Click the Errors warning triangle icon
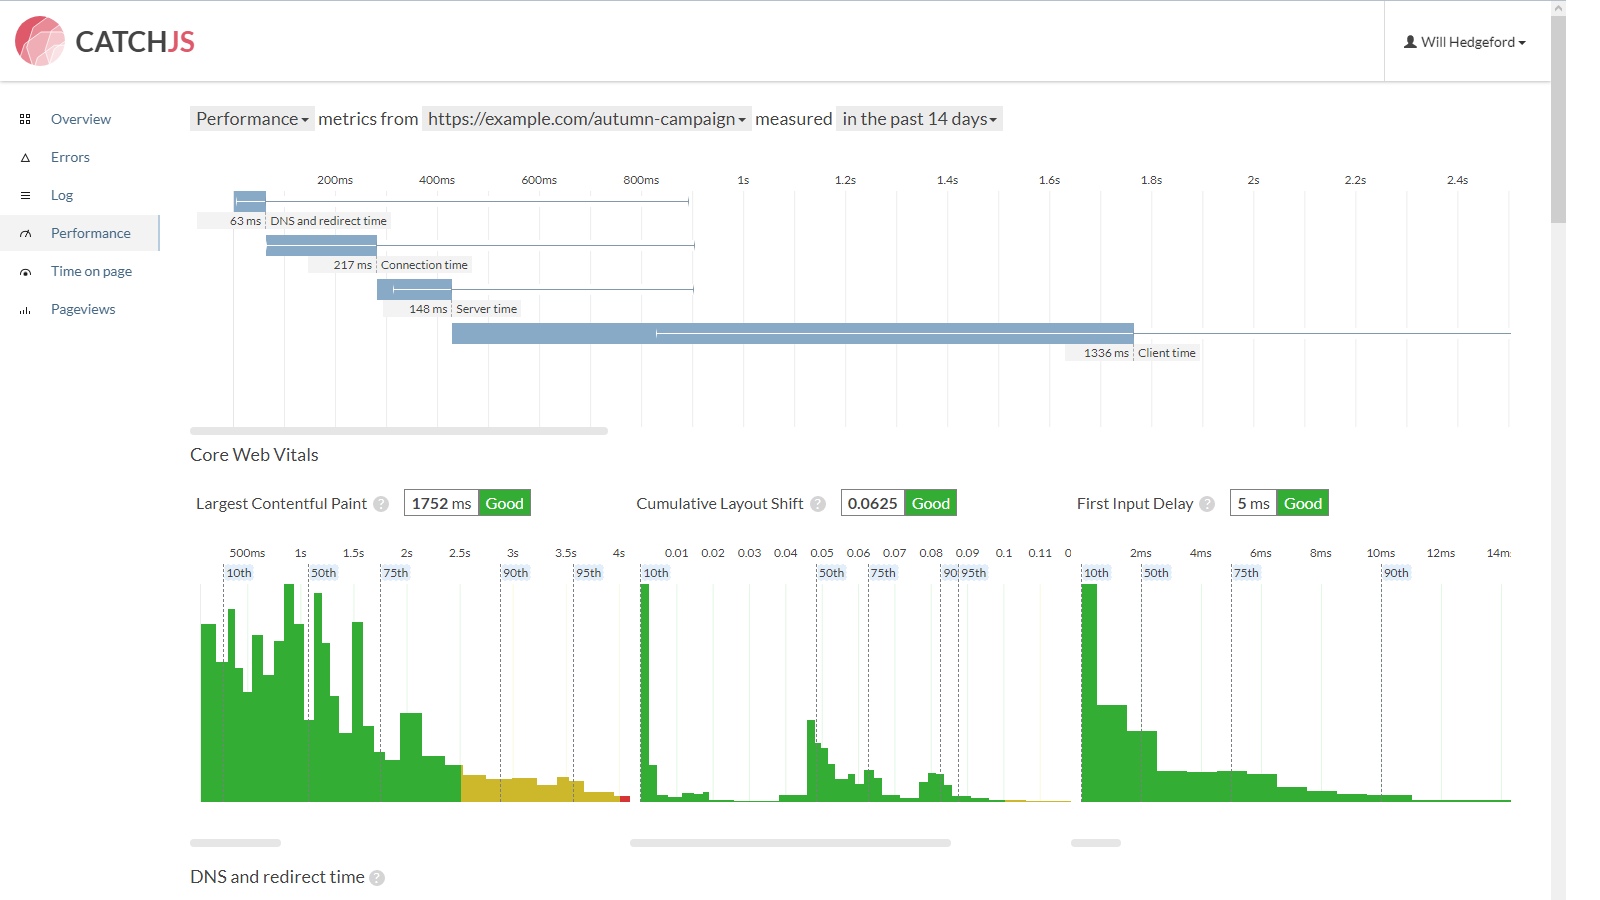The width and height of the screenshot is (1600, 900). 25,157
